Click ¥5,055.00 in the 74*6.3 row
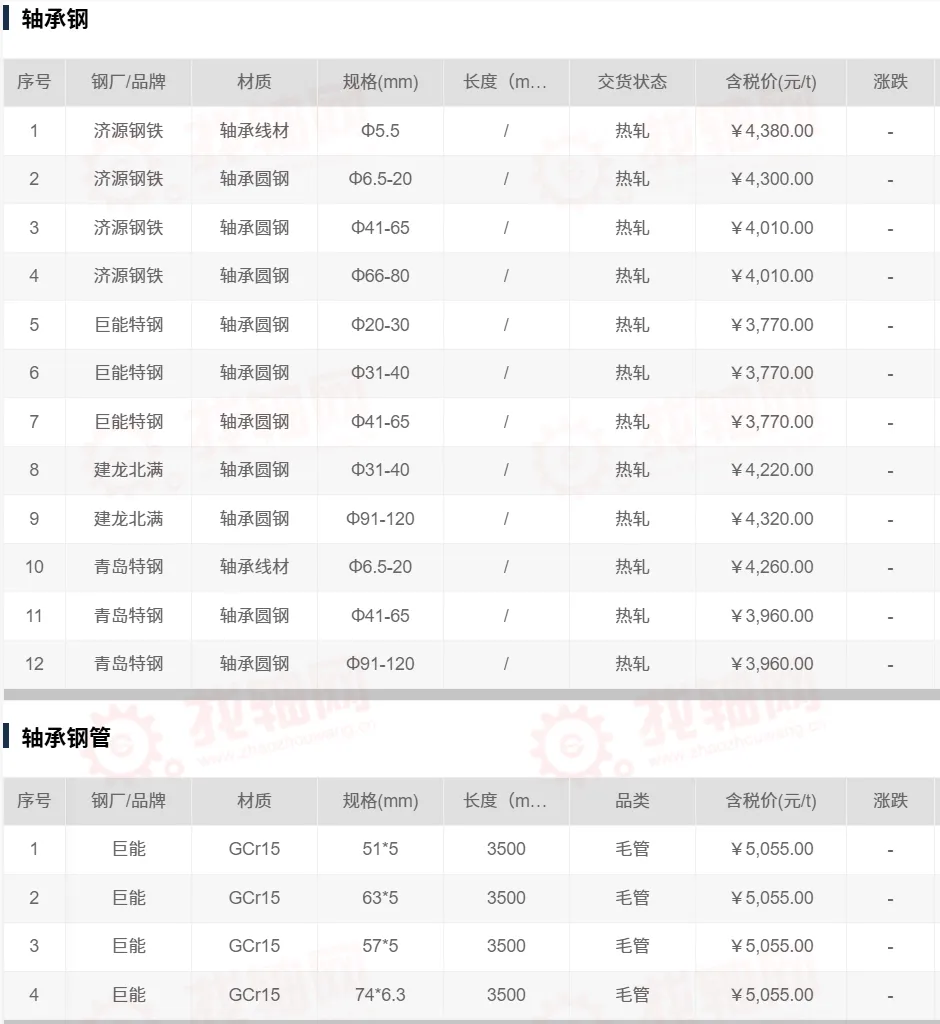This screenshot has height=1024, width=940. (771, 995)
